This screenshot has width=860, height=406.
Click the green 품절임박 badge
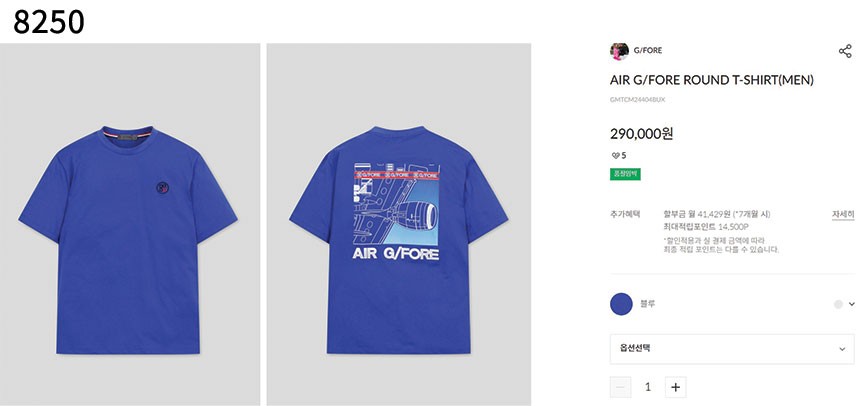(x=625, y=174)
